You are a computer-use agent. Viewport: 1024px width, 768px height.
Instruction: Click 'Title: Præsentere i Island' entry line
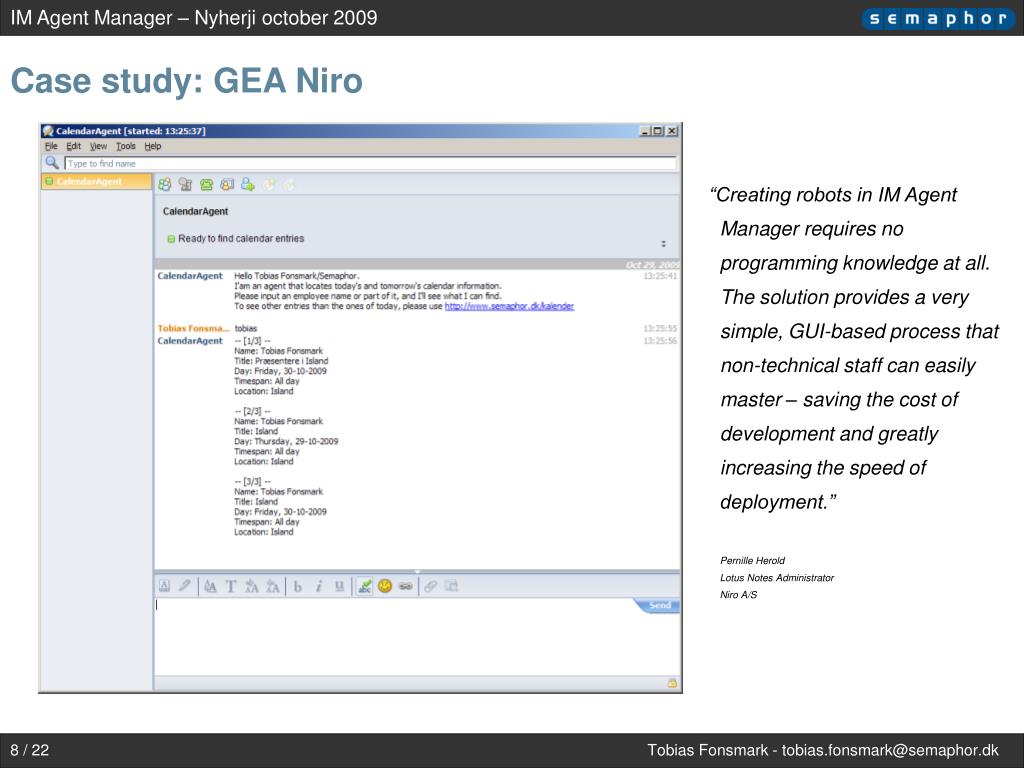[281, 360]
